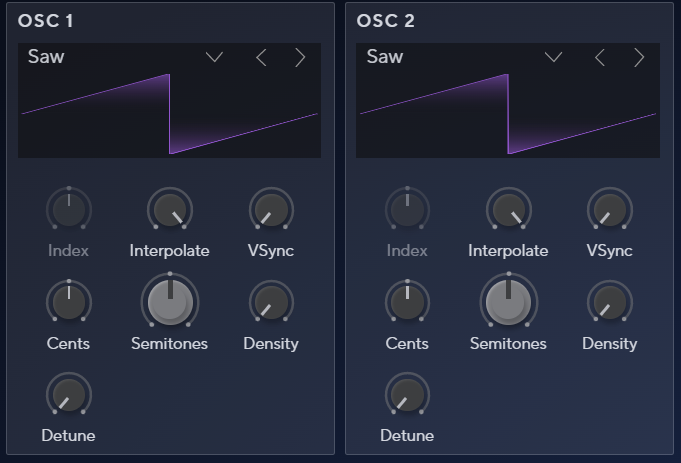Click the OSC 1 Cents knob
The height and width of the screenshot is (463, 681).
coord(69,302)
